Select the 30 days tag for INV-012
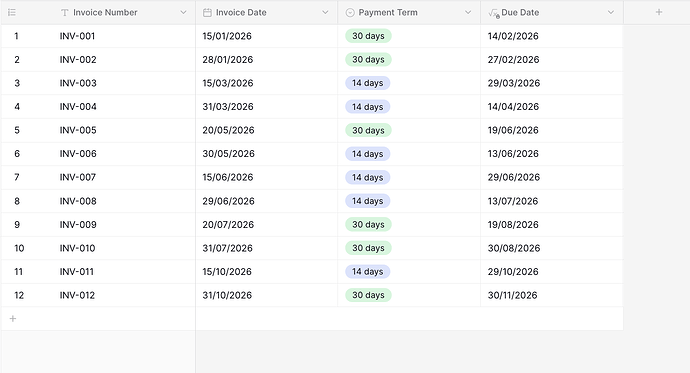Image resolution: width=690 pixels, height=373 pixels. 368,295
